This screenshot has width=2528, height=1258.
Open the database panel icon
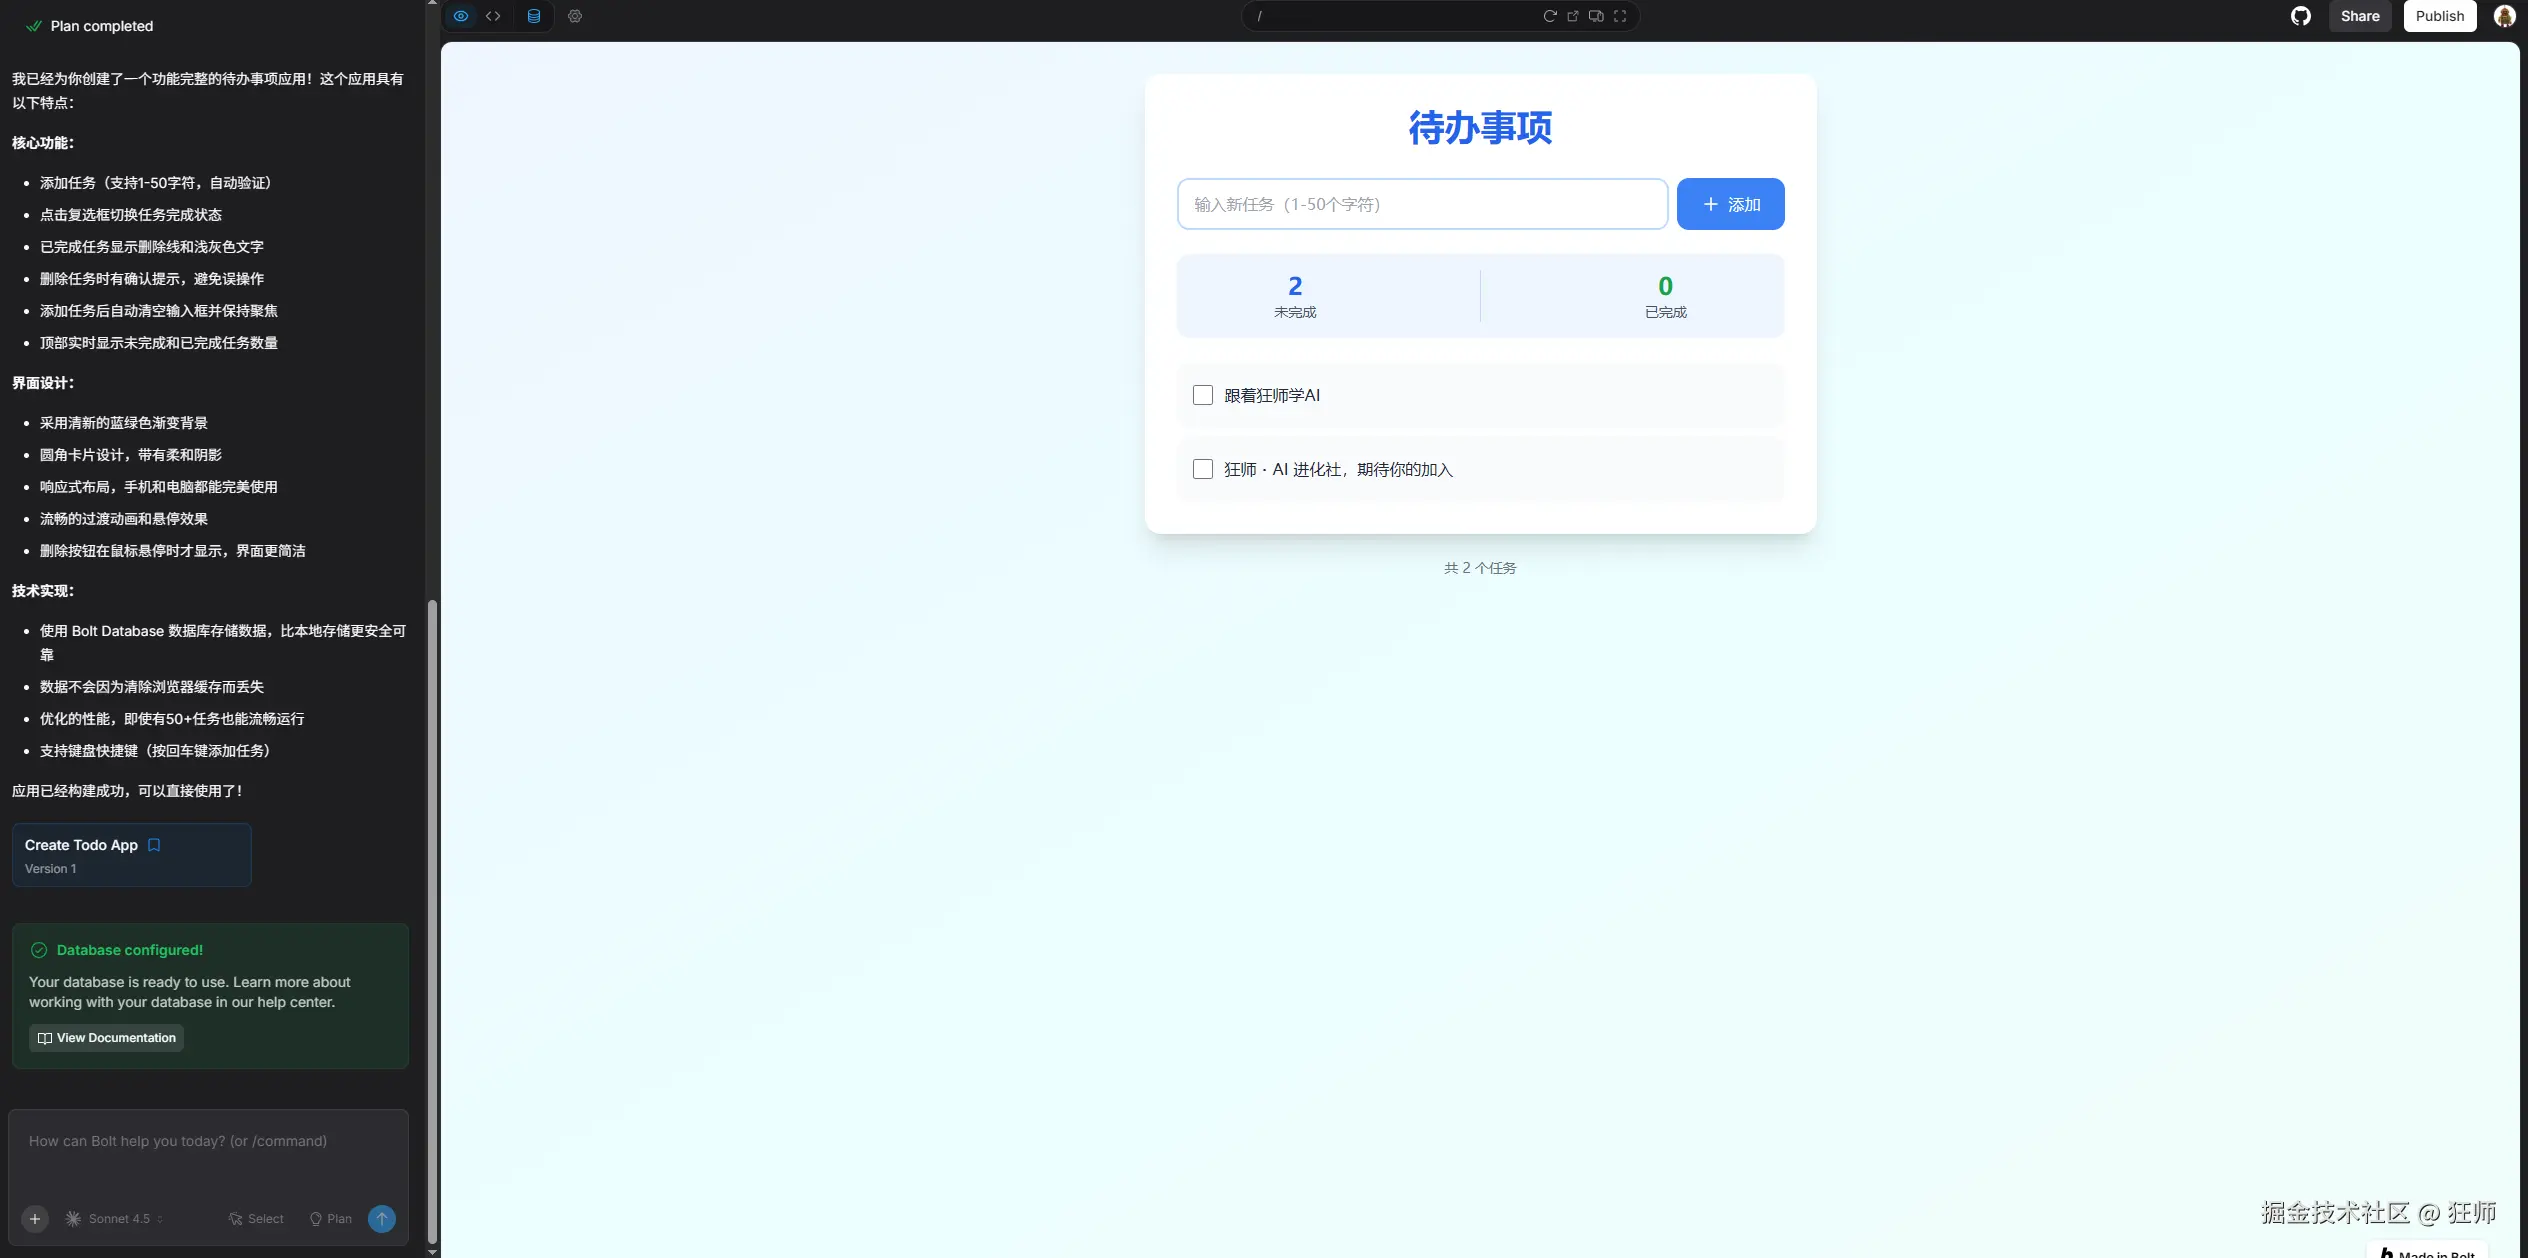(x=534, y=16)
